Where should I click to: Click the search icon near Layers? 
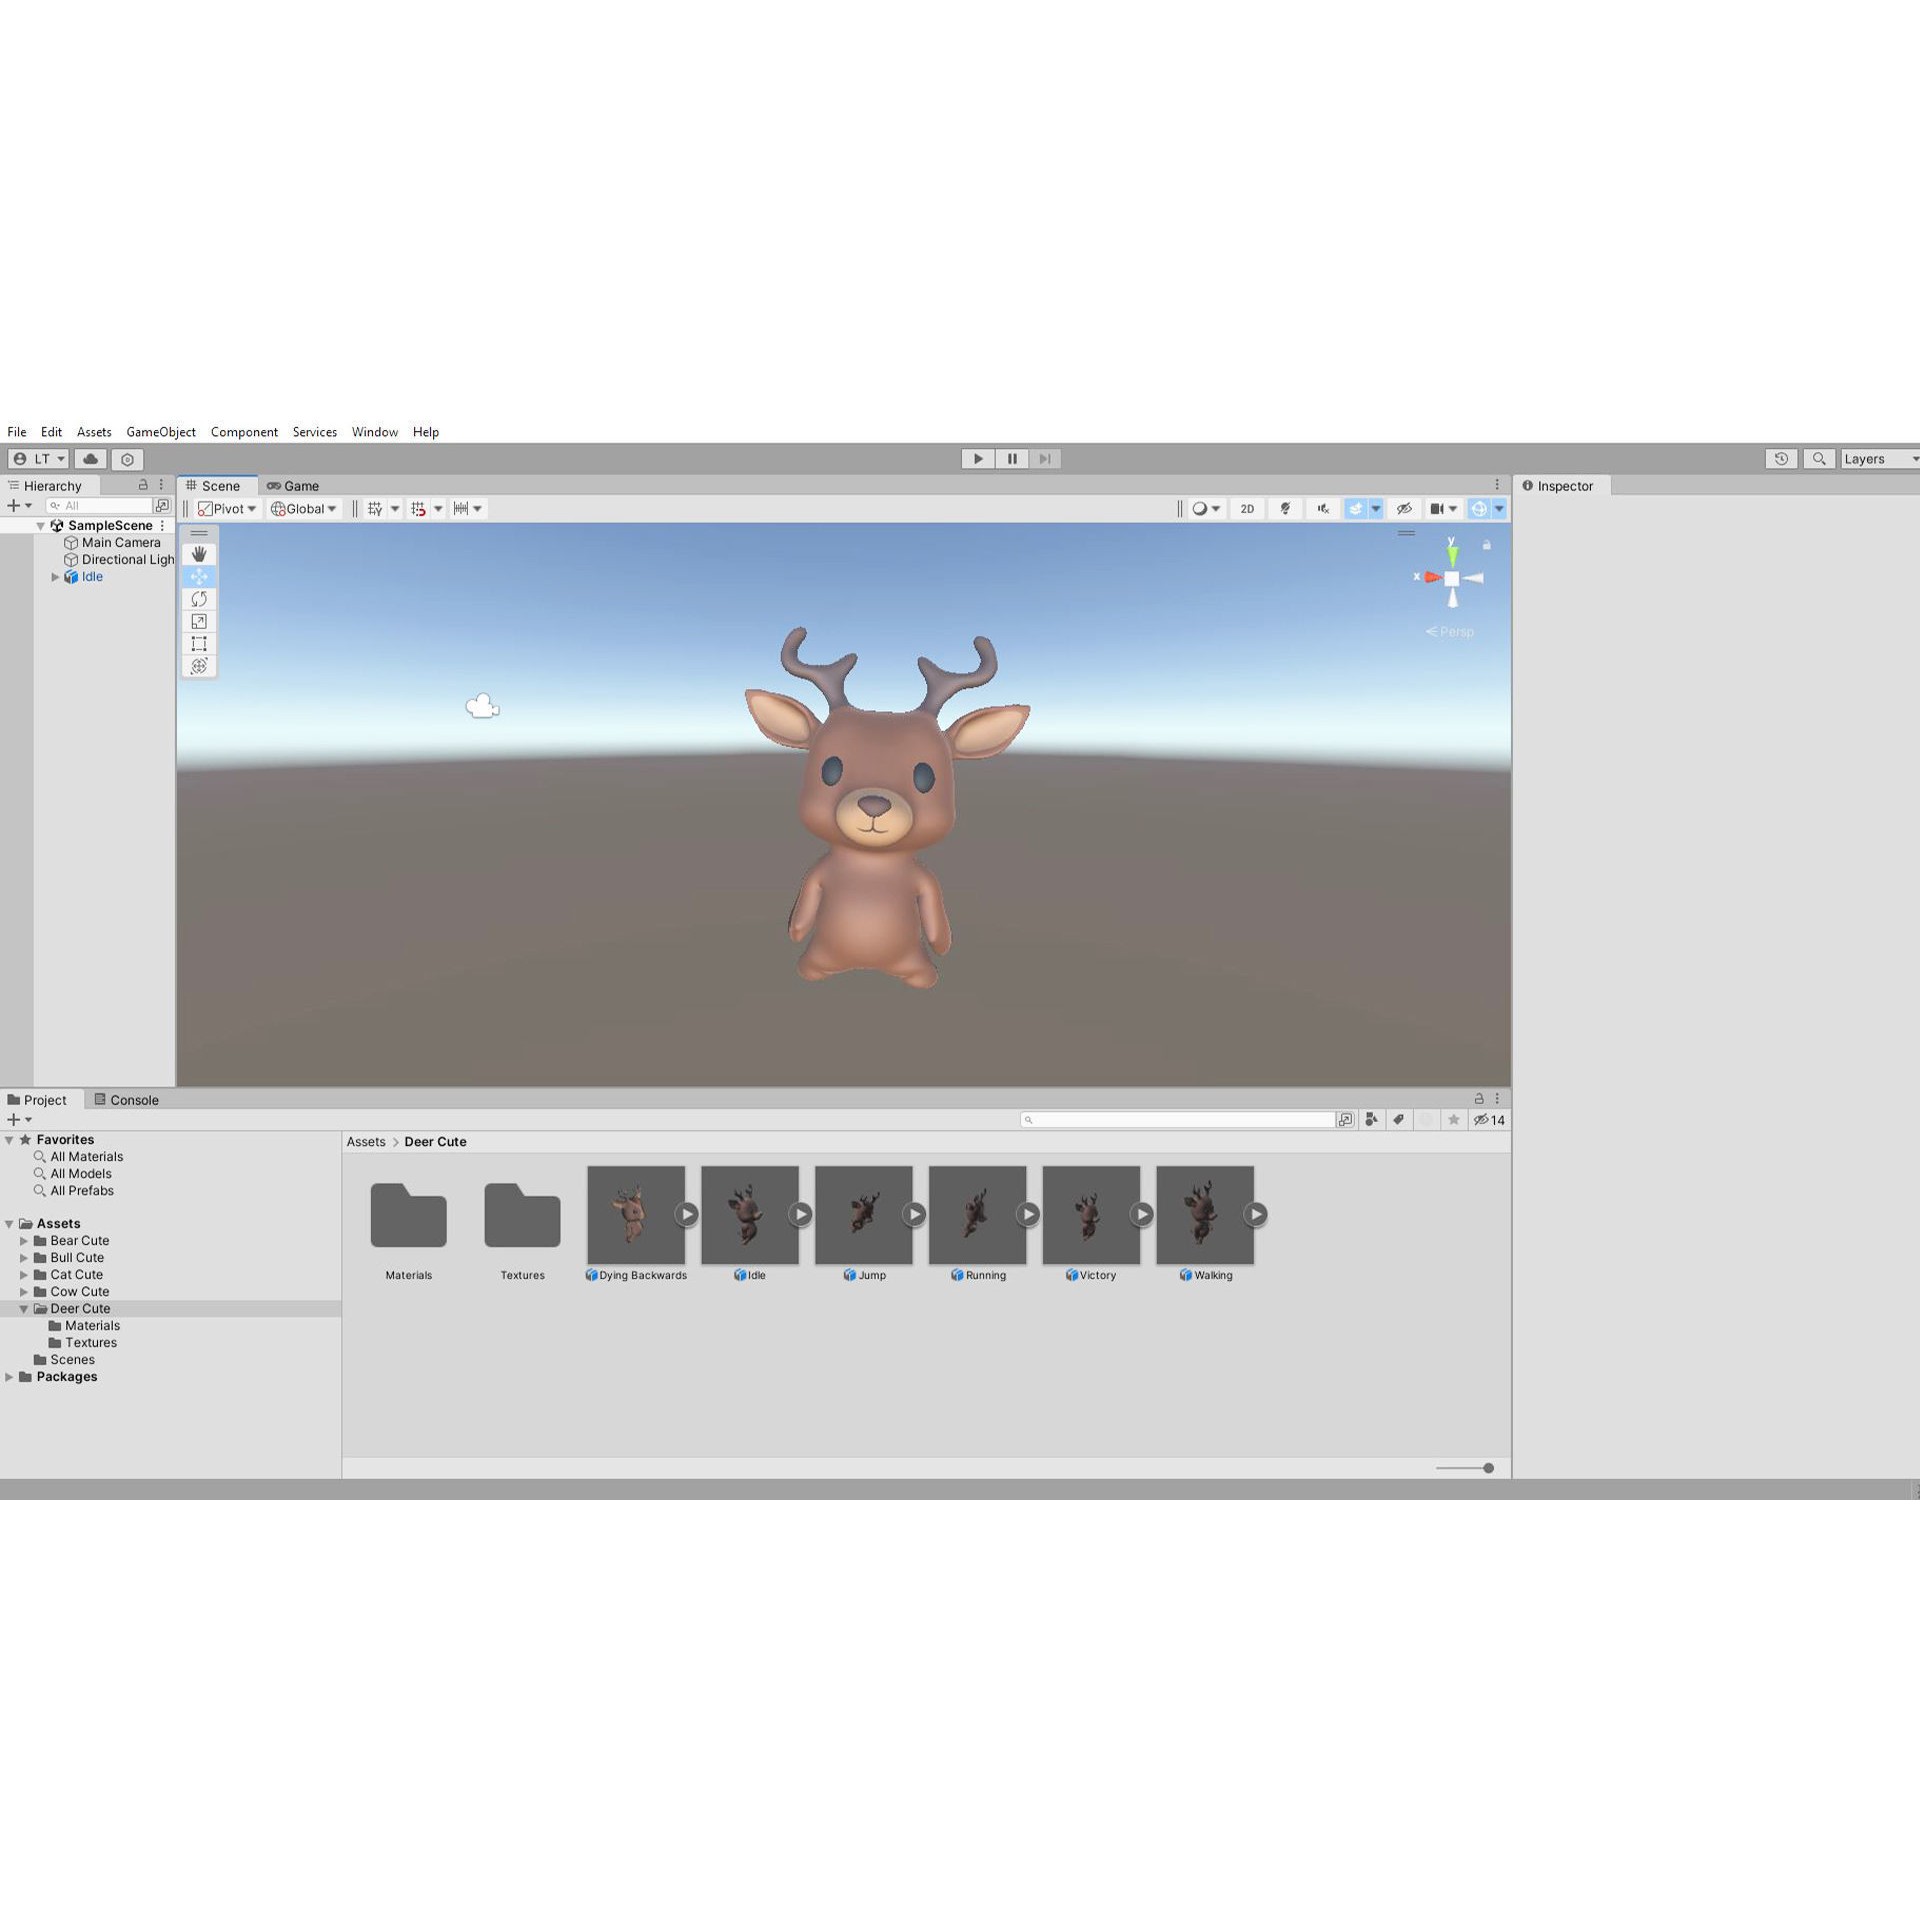(1820, 459)
